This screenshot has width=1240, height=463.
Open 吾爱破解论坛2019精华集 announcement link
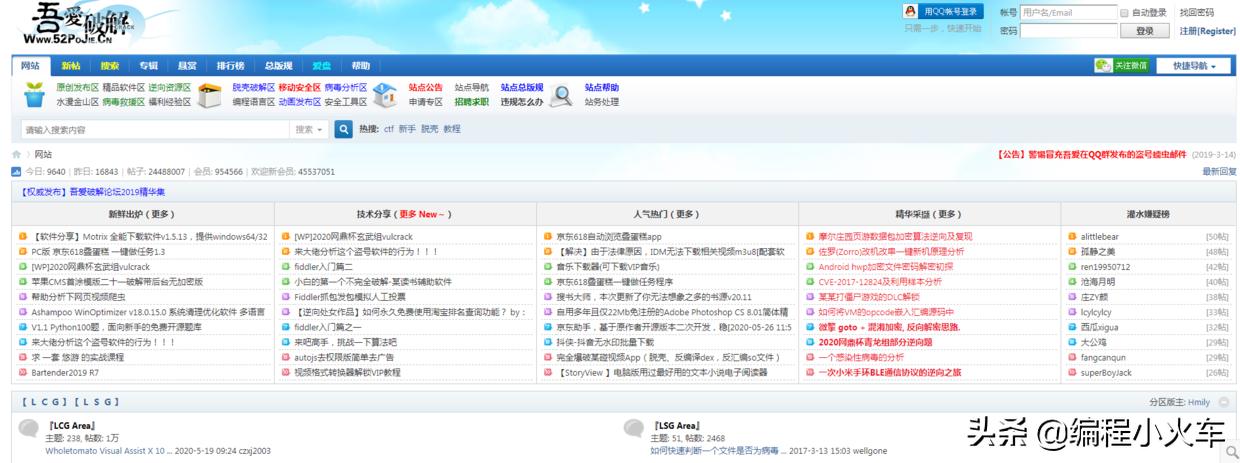[117, 192]
